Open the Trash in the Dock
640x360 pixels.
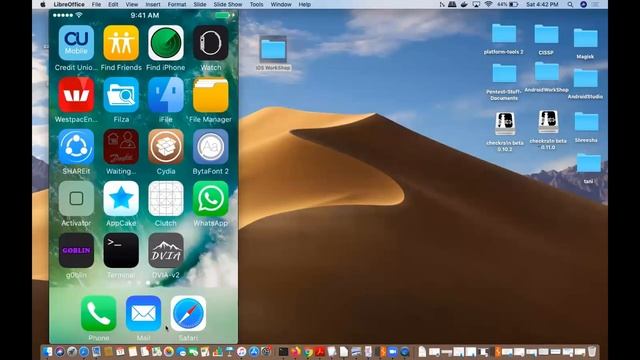click(592, 351)
